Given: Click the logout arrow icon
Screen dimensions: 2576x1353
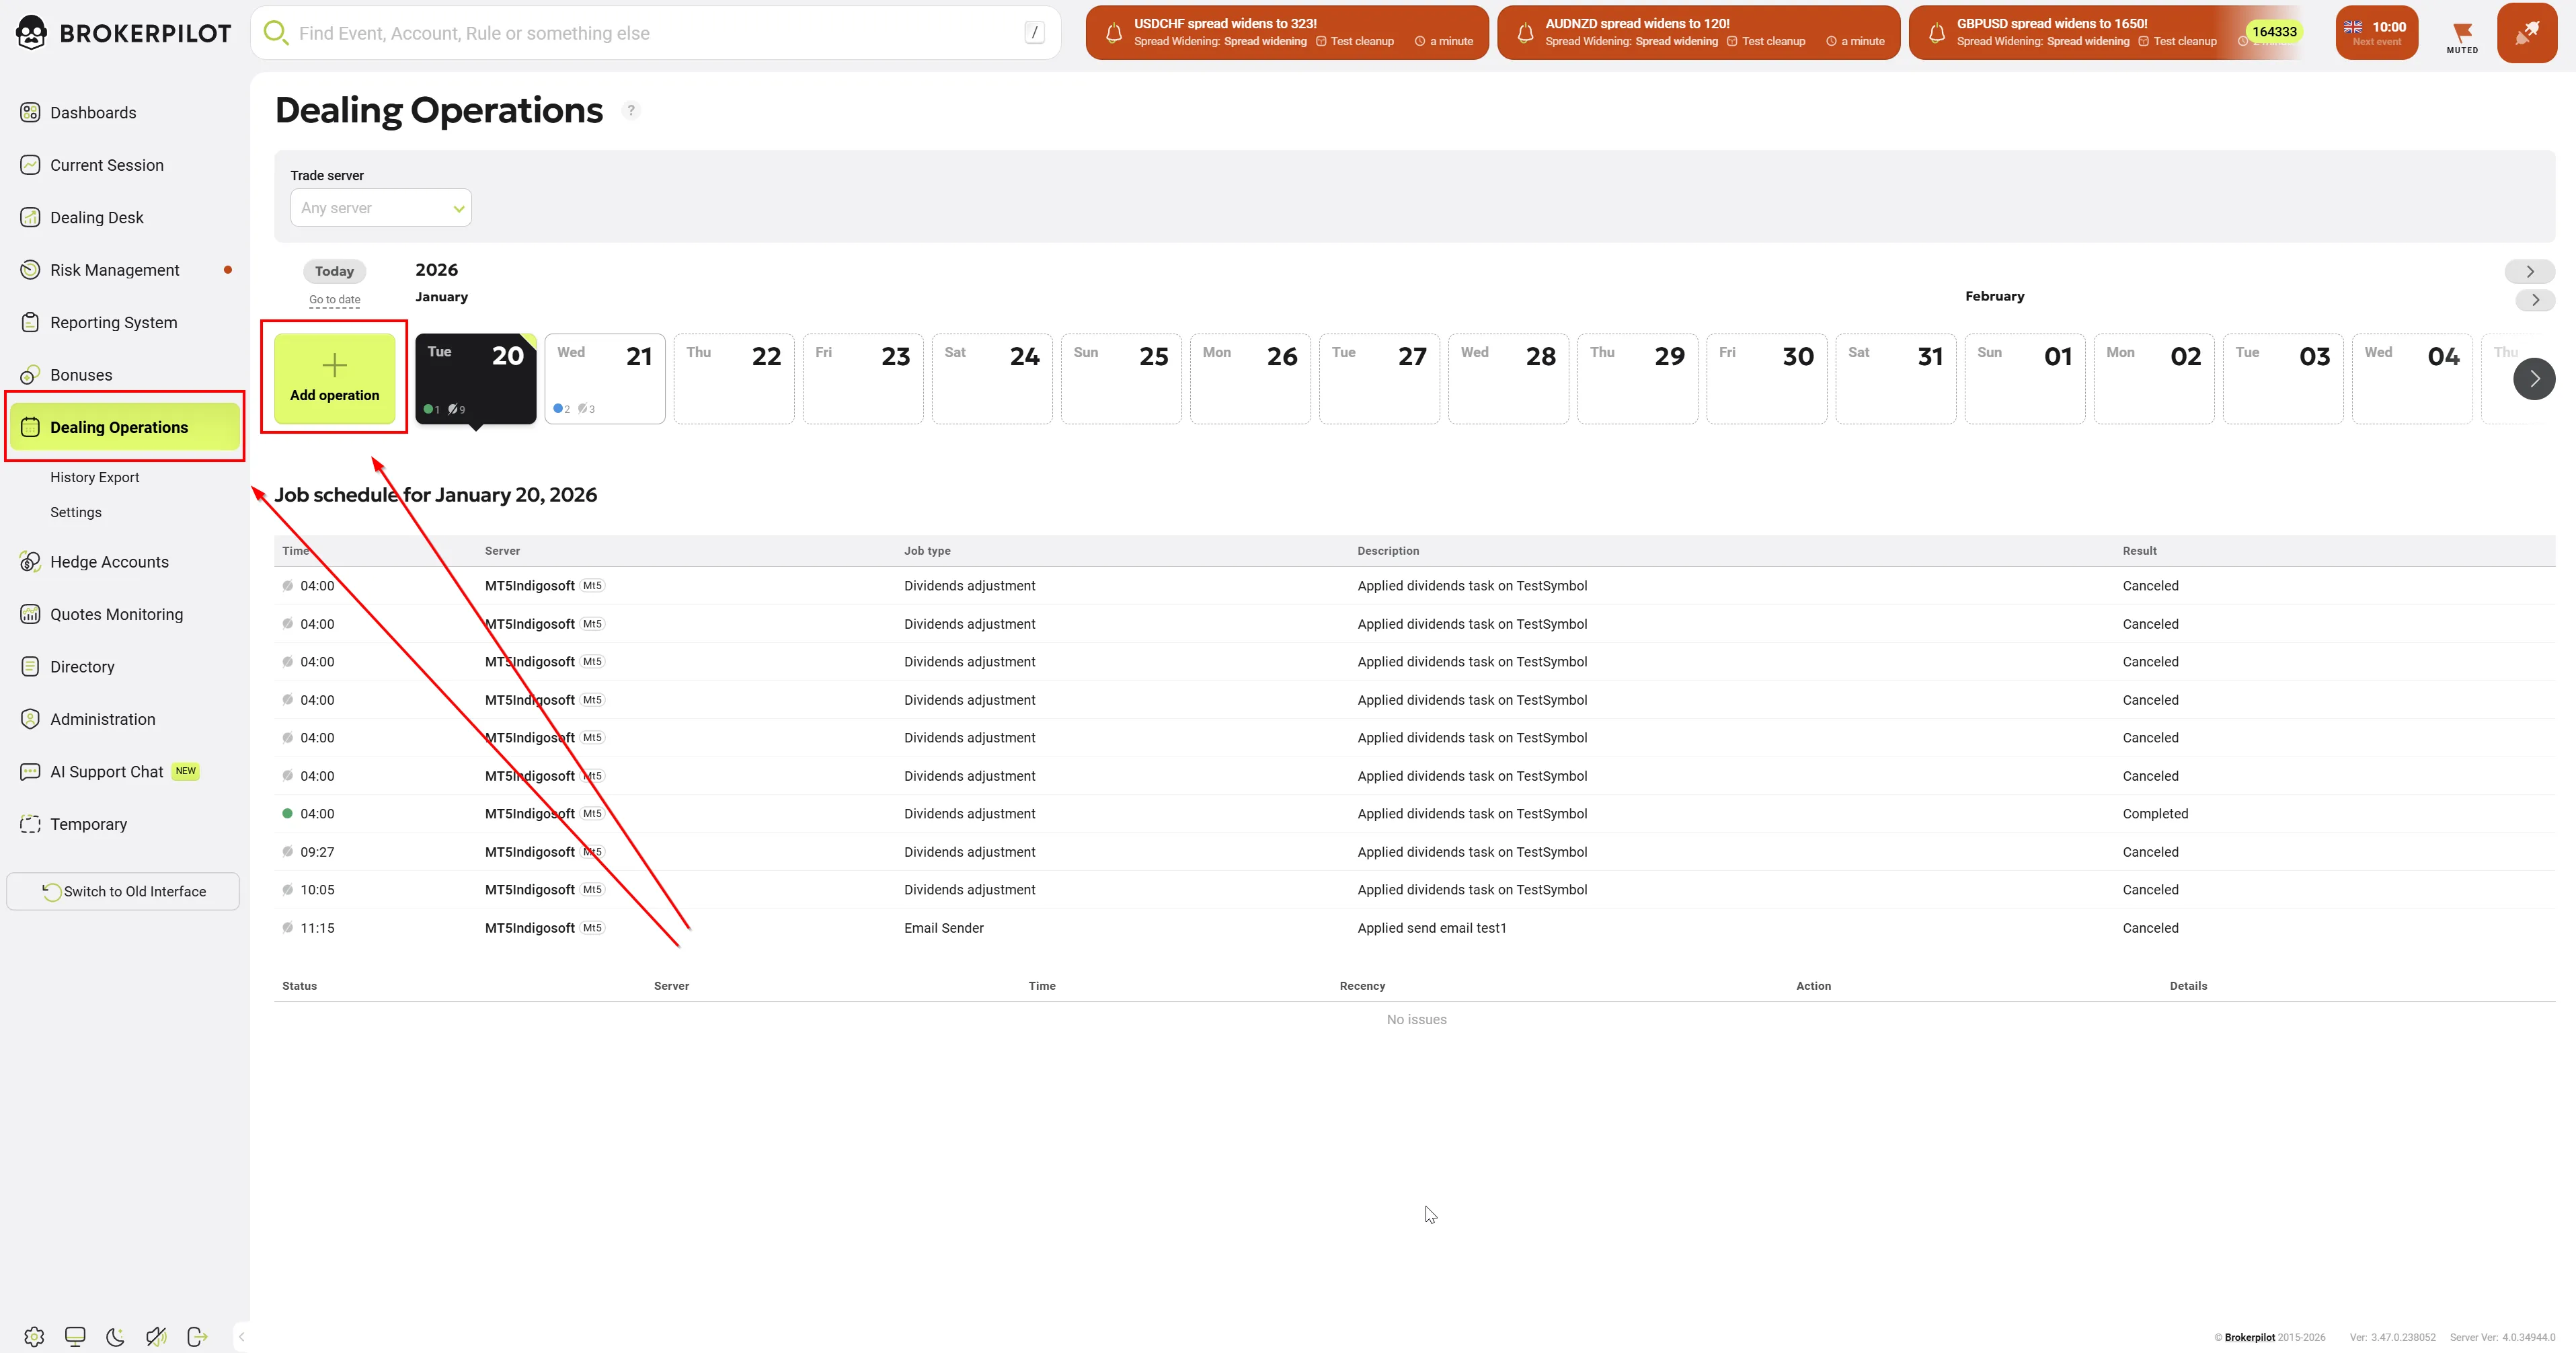Looking at the screenshot, I should pyautogui.click(x=197, y=1336).
